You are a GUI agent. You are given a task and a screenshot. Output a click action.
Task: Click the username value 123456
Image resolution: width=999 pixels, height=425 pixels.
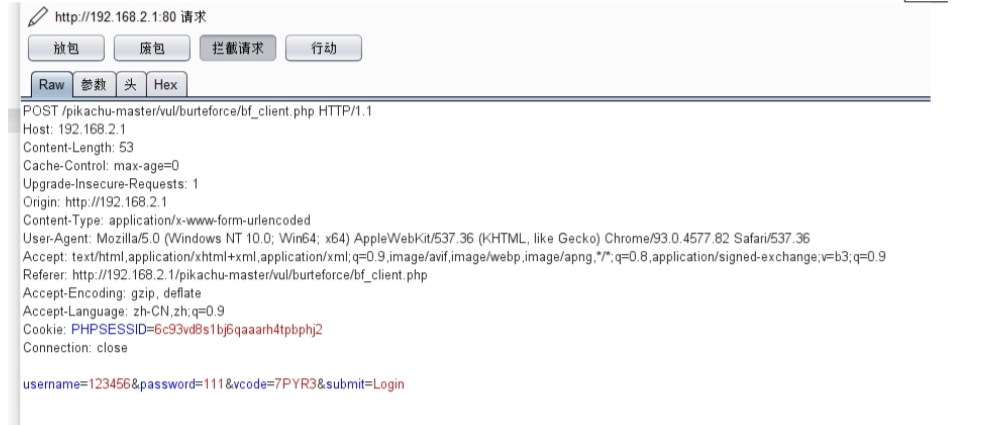click(109, 384)
